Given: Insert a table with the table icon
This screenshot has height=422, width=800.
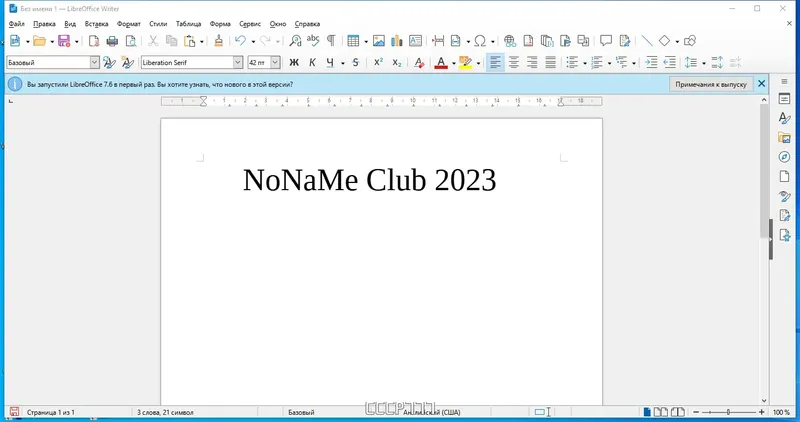Looking at the screenshot, I should pyautogui.click(x=353, y=41).
